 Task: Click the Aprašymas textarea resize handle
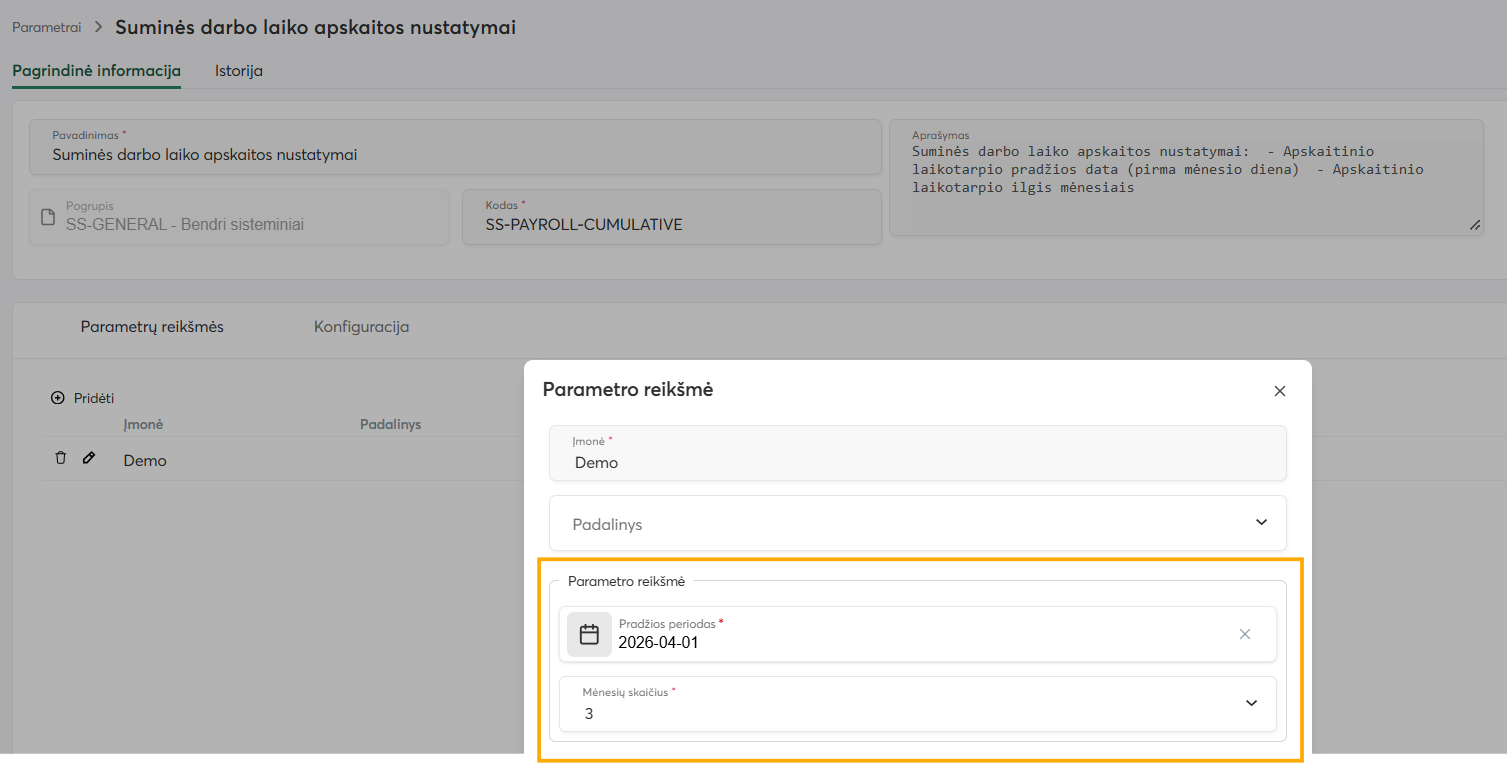pyautogui.click(x=1475, y=226)
